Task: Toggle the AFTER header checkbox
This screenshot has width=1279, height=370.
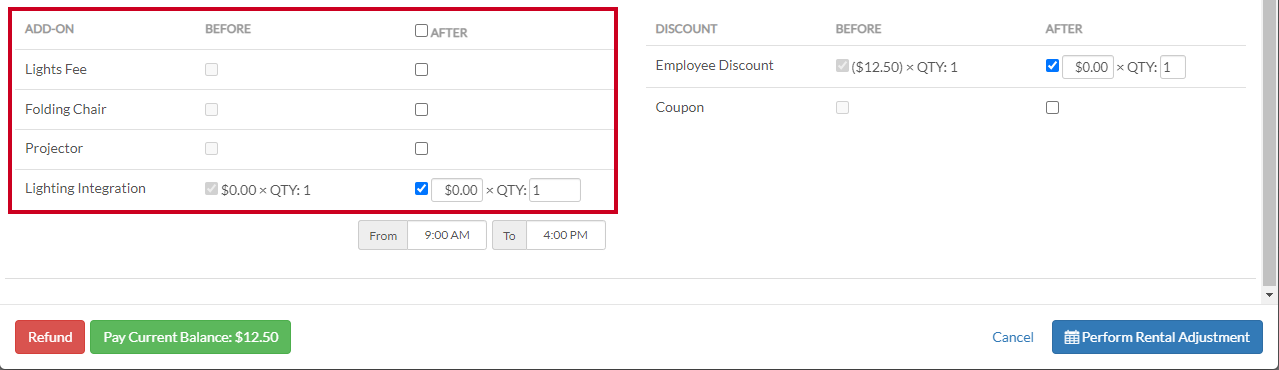Action: [421, 30]
